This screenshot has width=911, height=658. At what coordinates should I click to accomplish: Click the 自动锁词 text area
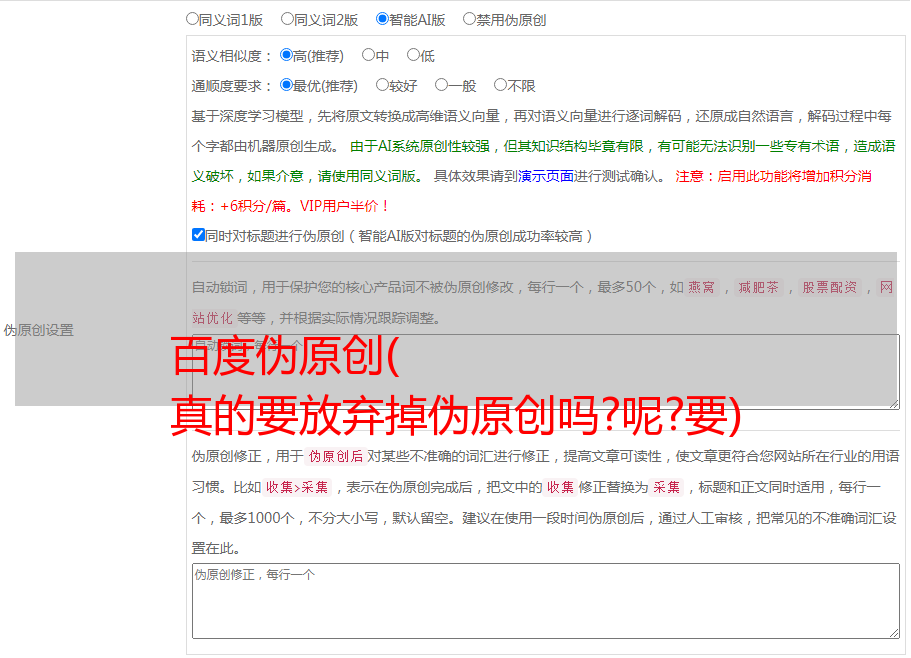coord(546,372)
